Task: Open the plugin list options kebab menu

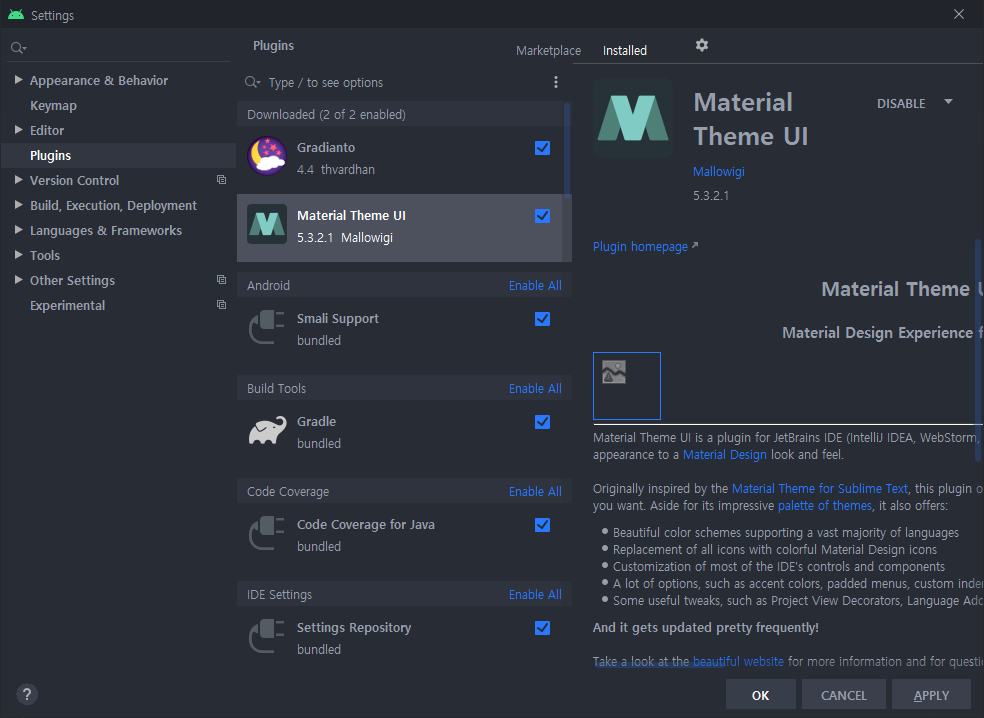Action: (x=555, y=82)
